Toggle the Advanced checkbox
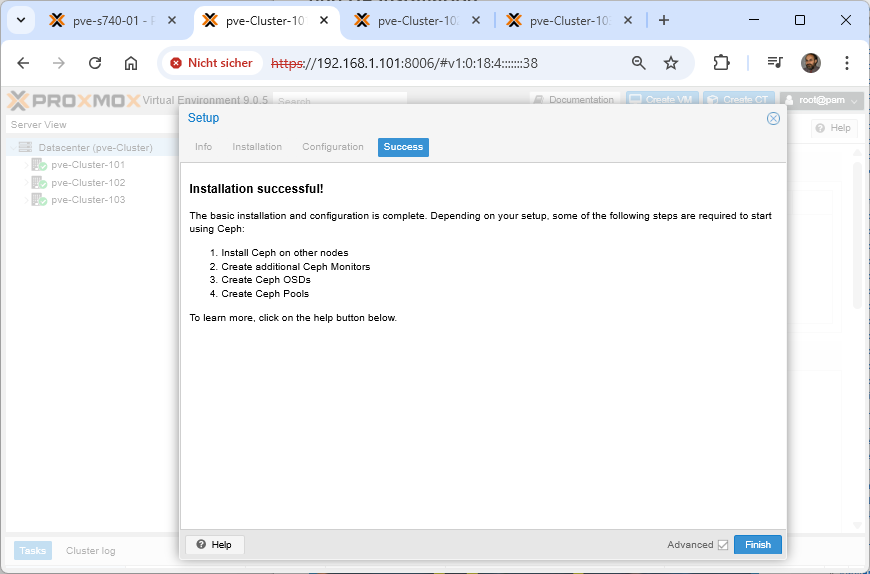Screen dimensions: 870x574 coord(723,545)
